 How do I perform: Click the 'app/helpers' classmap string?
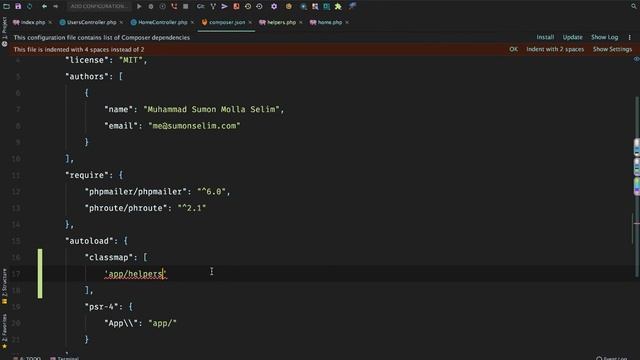coord(136,273)
